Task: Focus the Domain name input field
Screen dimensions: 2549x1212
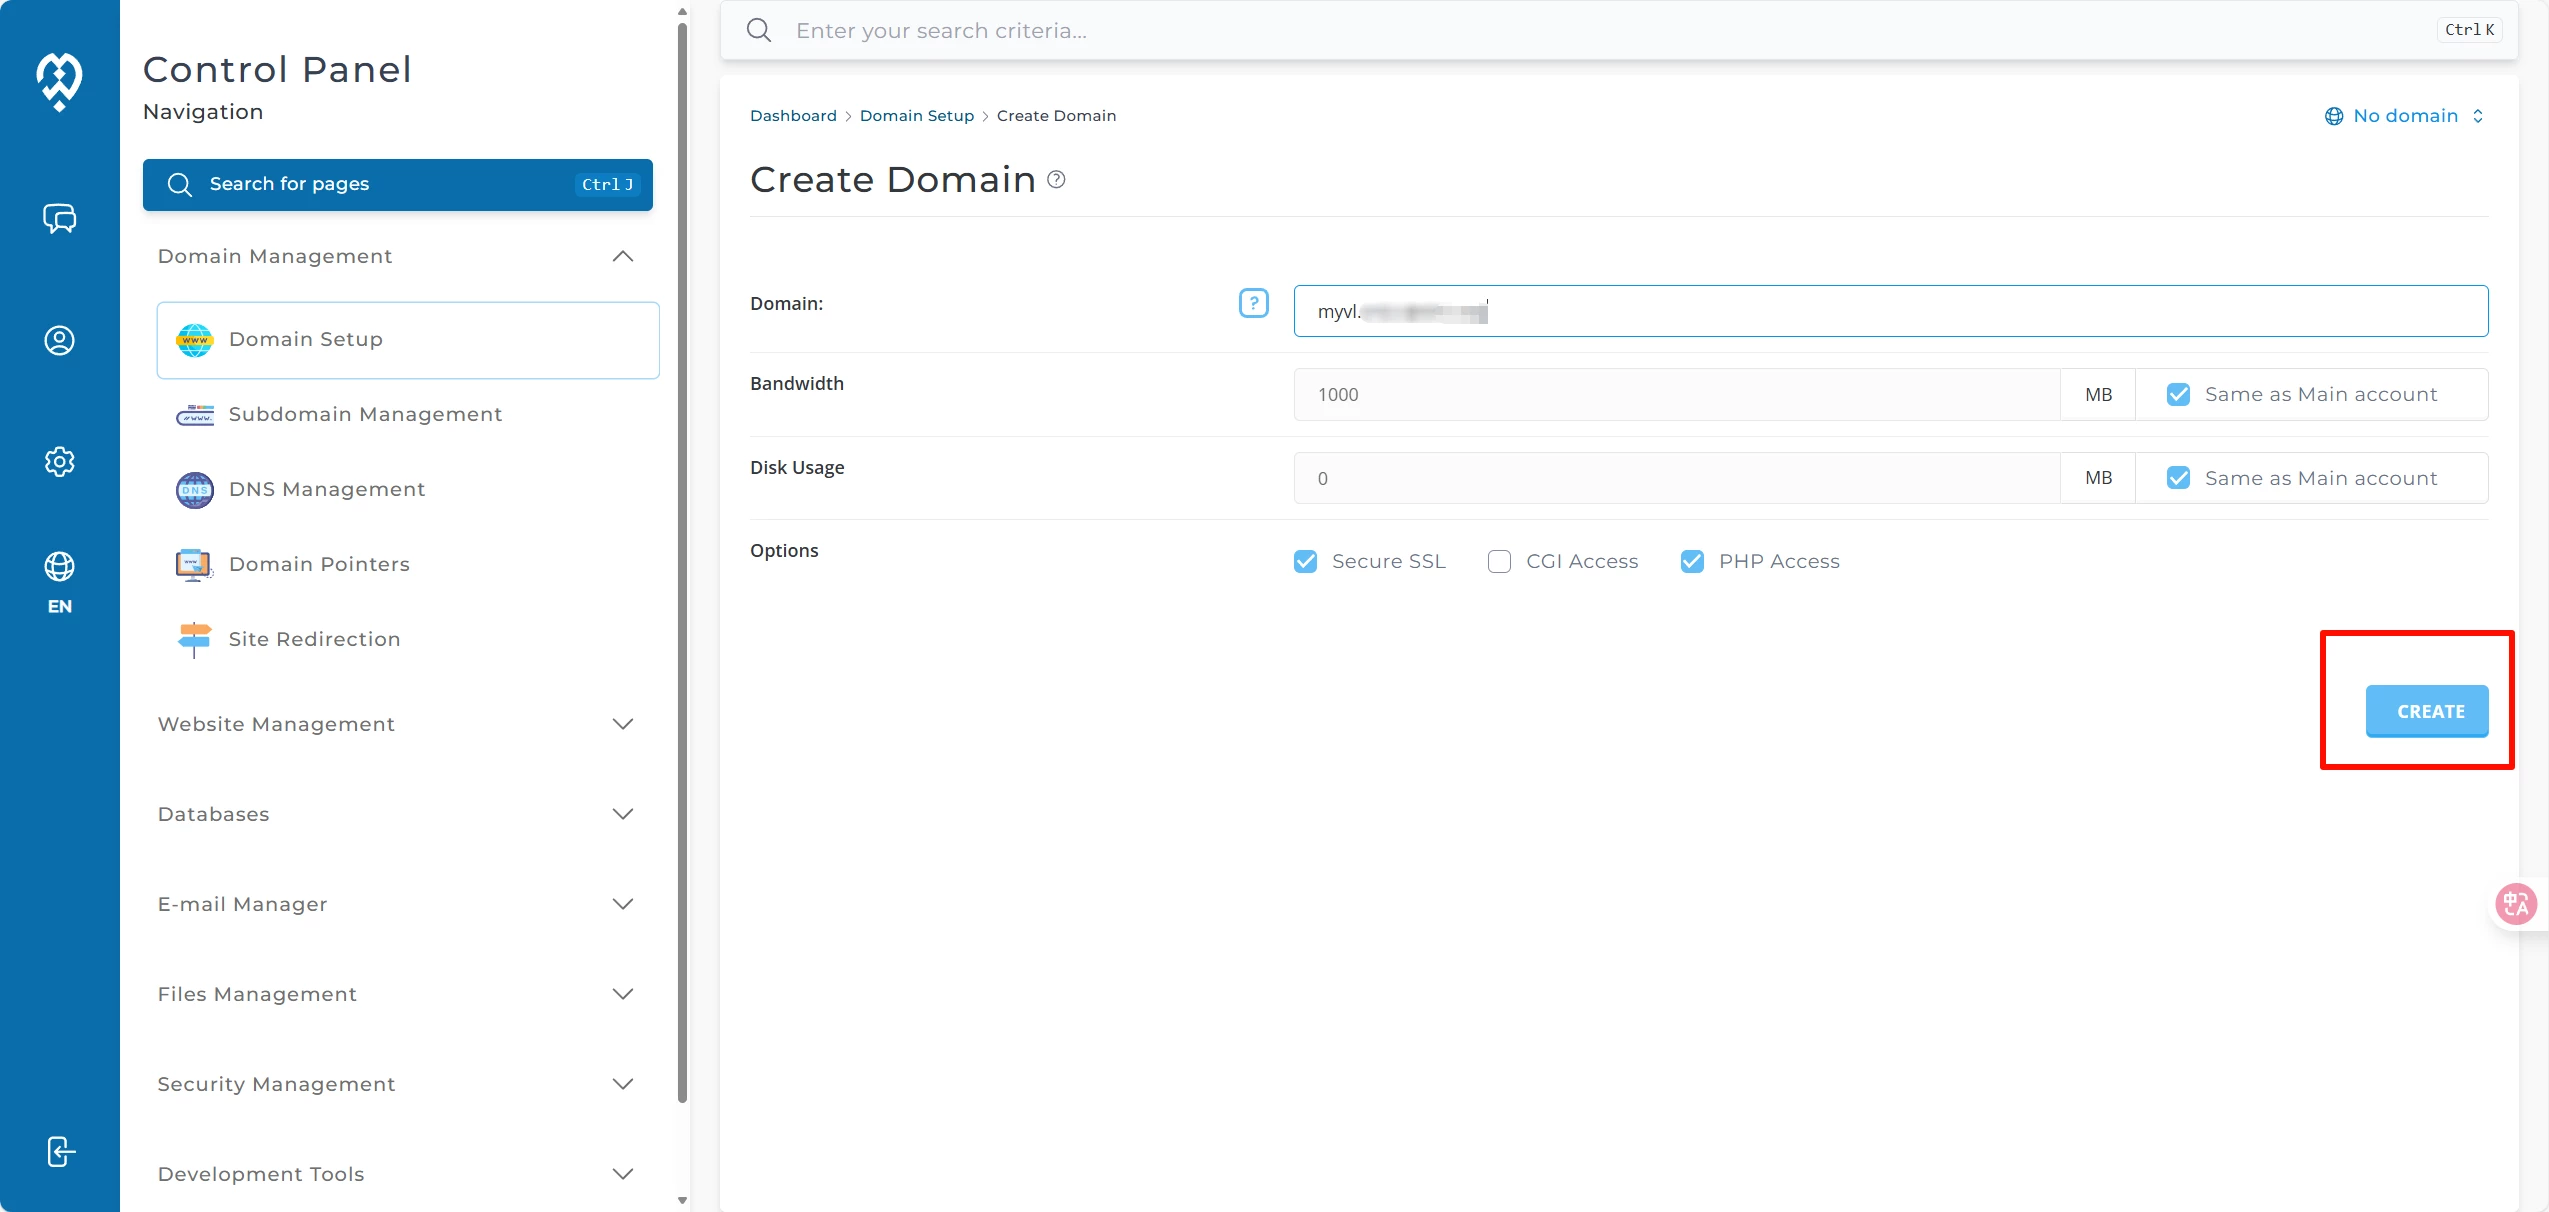Action: point(1888,311)
